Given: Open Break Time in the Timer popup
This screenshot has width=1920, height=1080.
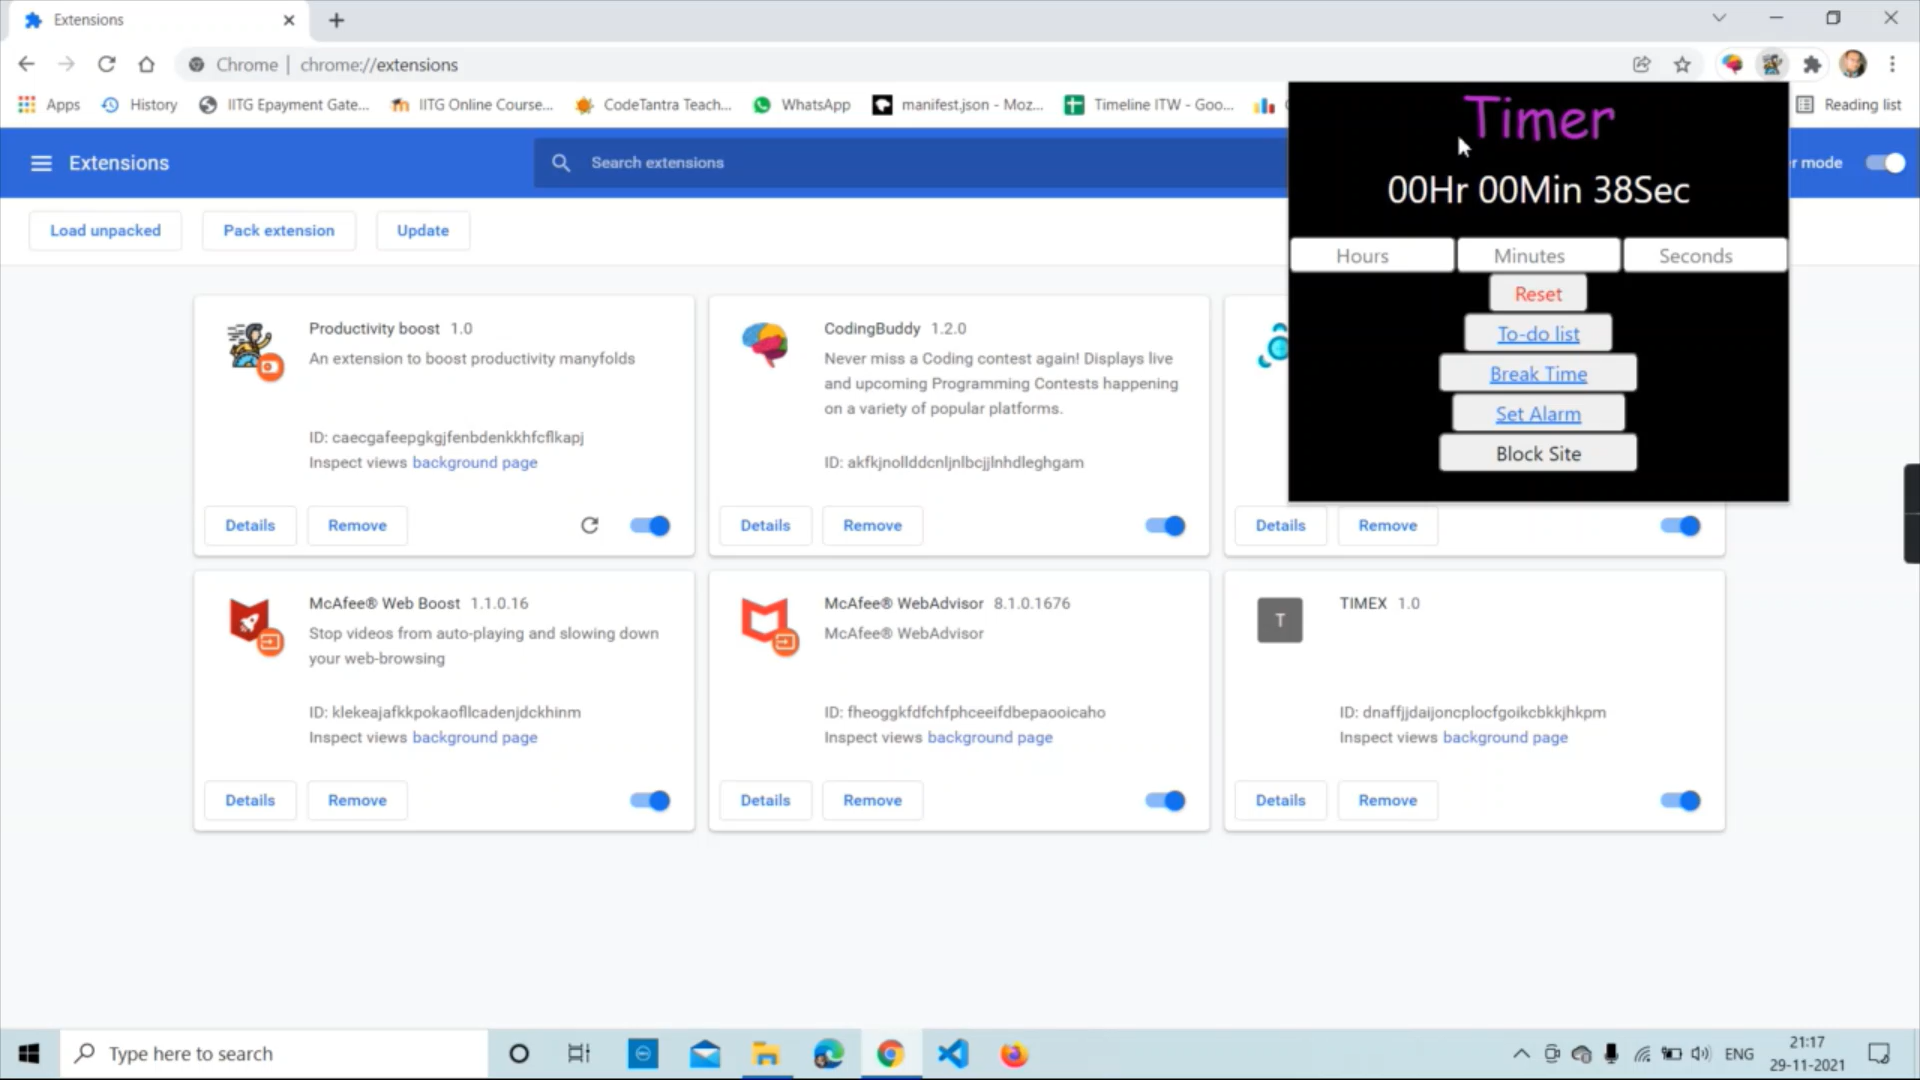Looking at the screenshot, I should click(x=1537, y=373).
